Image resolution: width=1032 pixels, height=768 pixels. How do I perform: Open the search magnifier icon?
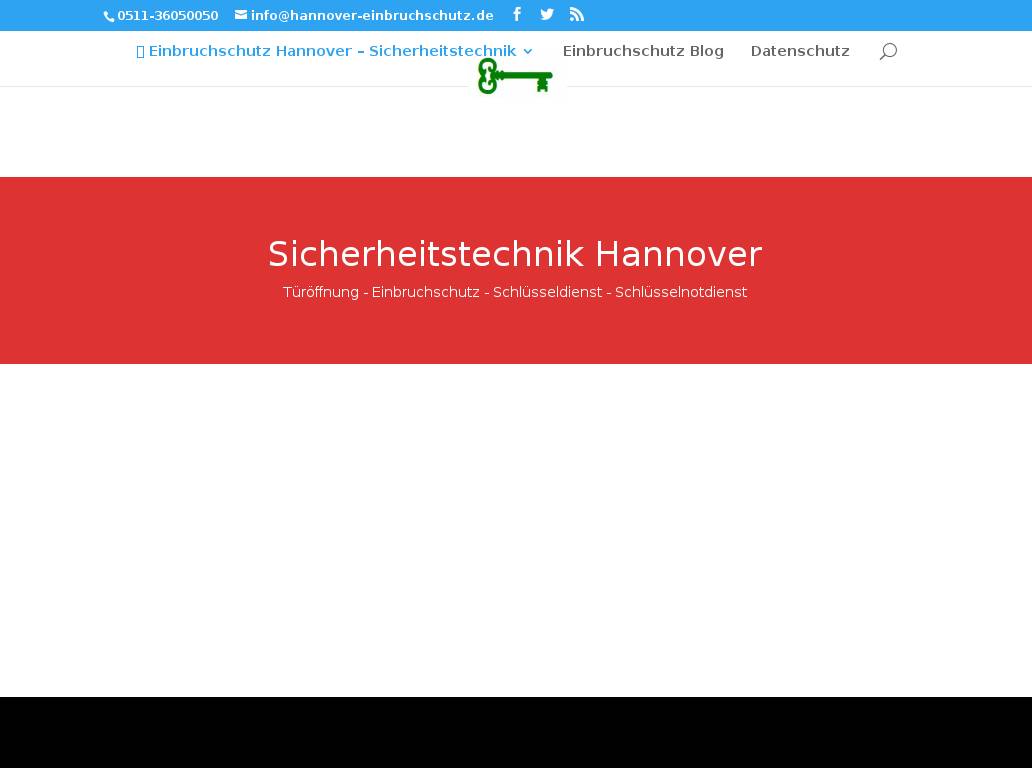[x=888, y=52]
